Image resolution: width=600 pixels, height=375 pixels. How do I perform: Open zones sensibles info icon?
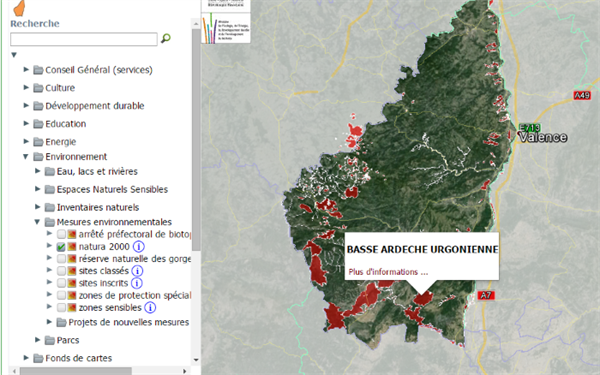click(x=150, y=307)
